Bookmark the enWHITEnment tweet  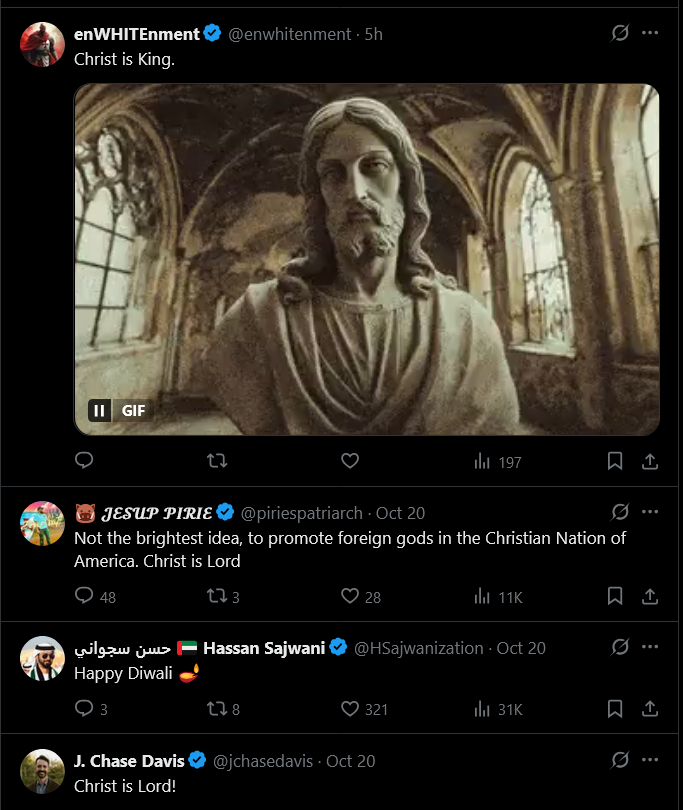pyautogui.click(x=616, y=461)
